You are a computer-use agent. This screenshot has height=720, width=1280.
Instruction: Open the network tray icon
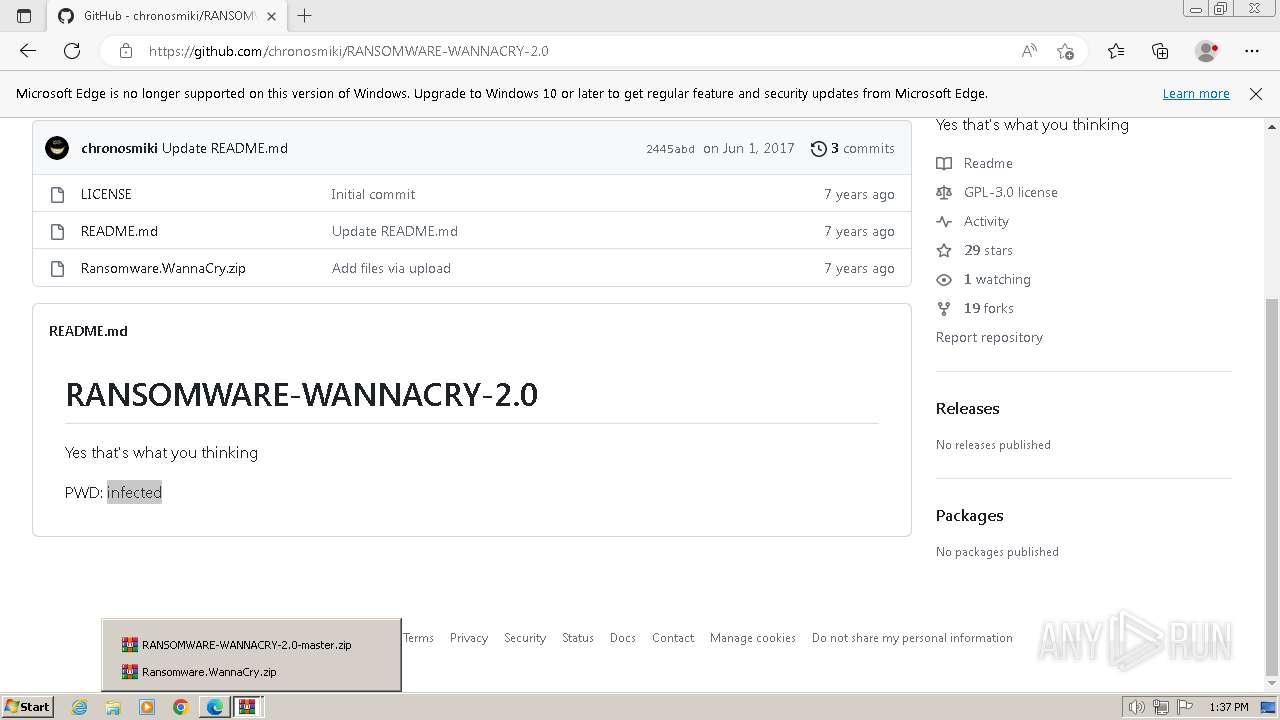coord(1161,707)
